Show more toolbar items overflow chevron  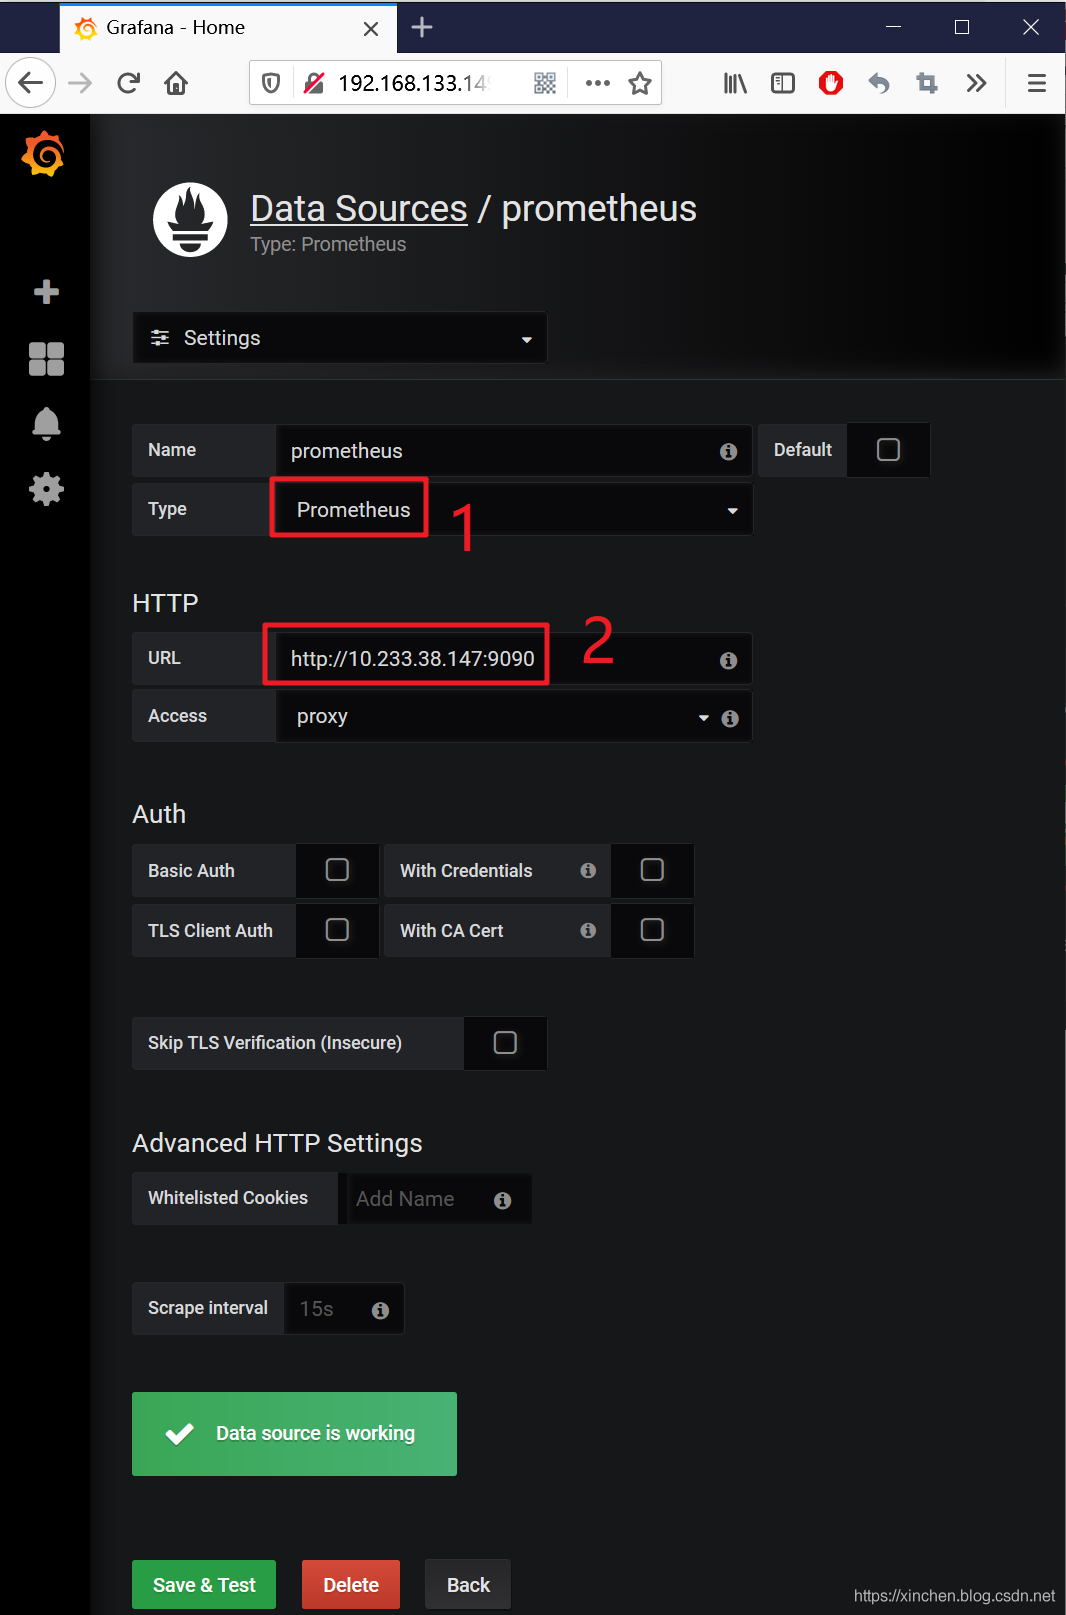[976, 83]
